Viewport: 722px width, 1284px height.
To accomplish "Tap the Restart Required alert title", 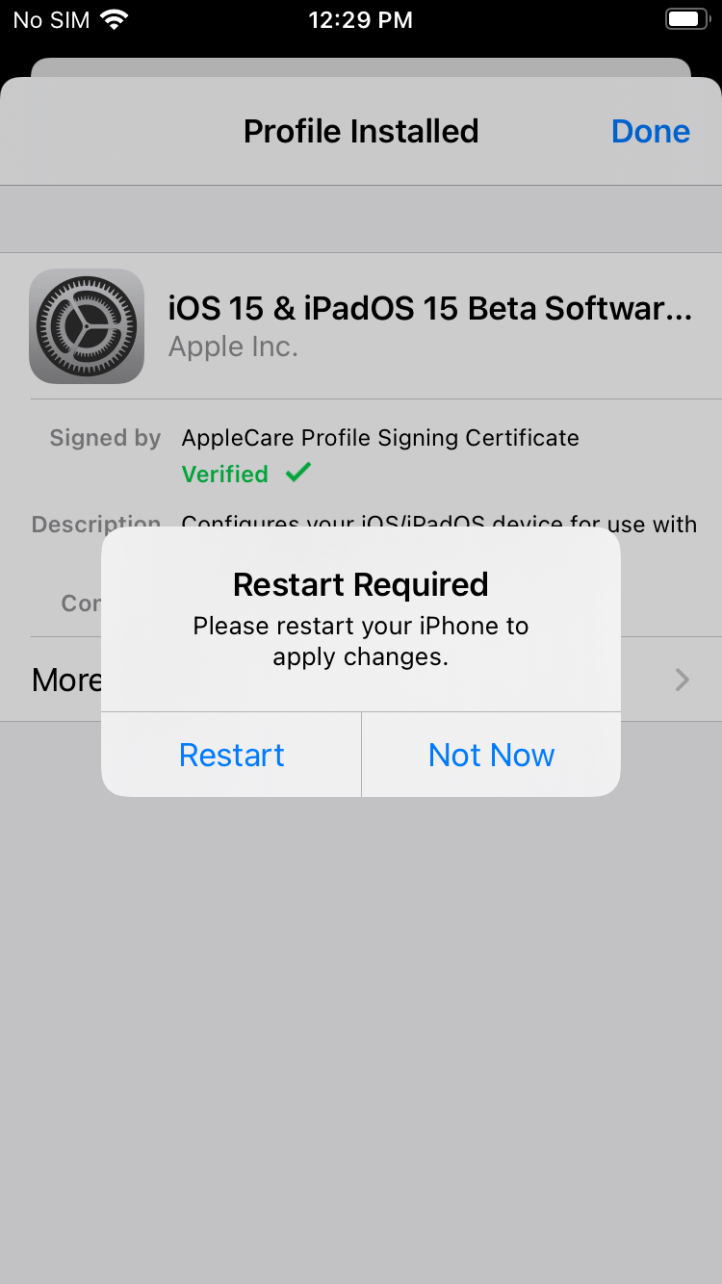I will tap(361, 584).
